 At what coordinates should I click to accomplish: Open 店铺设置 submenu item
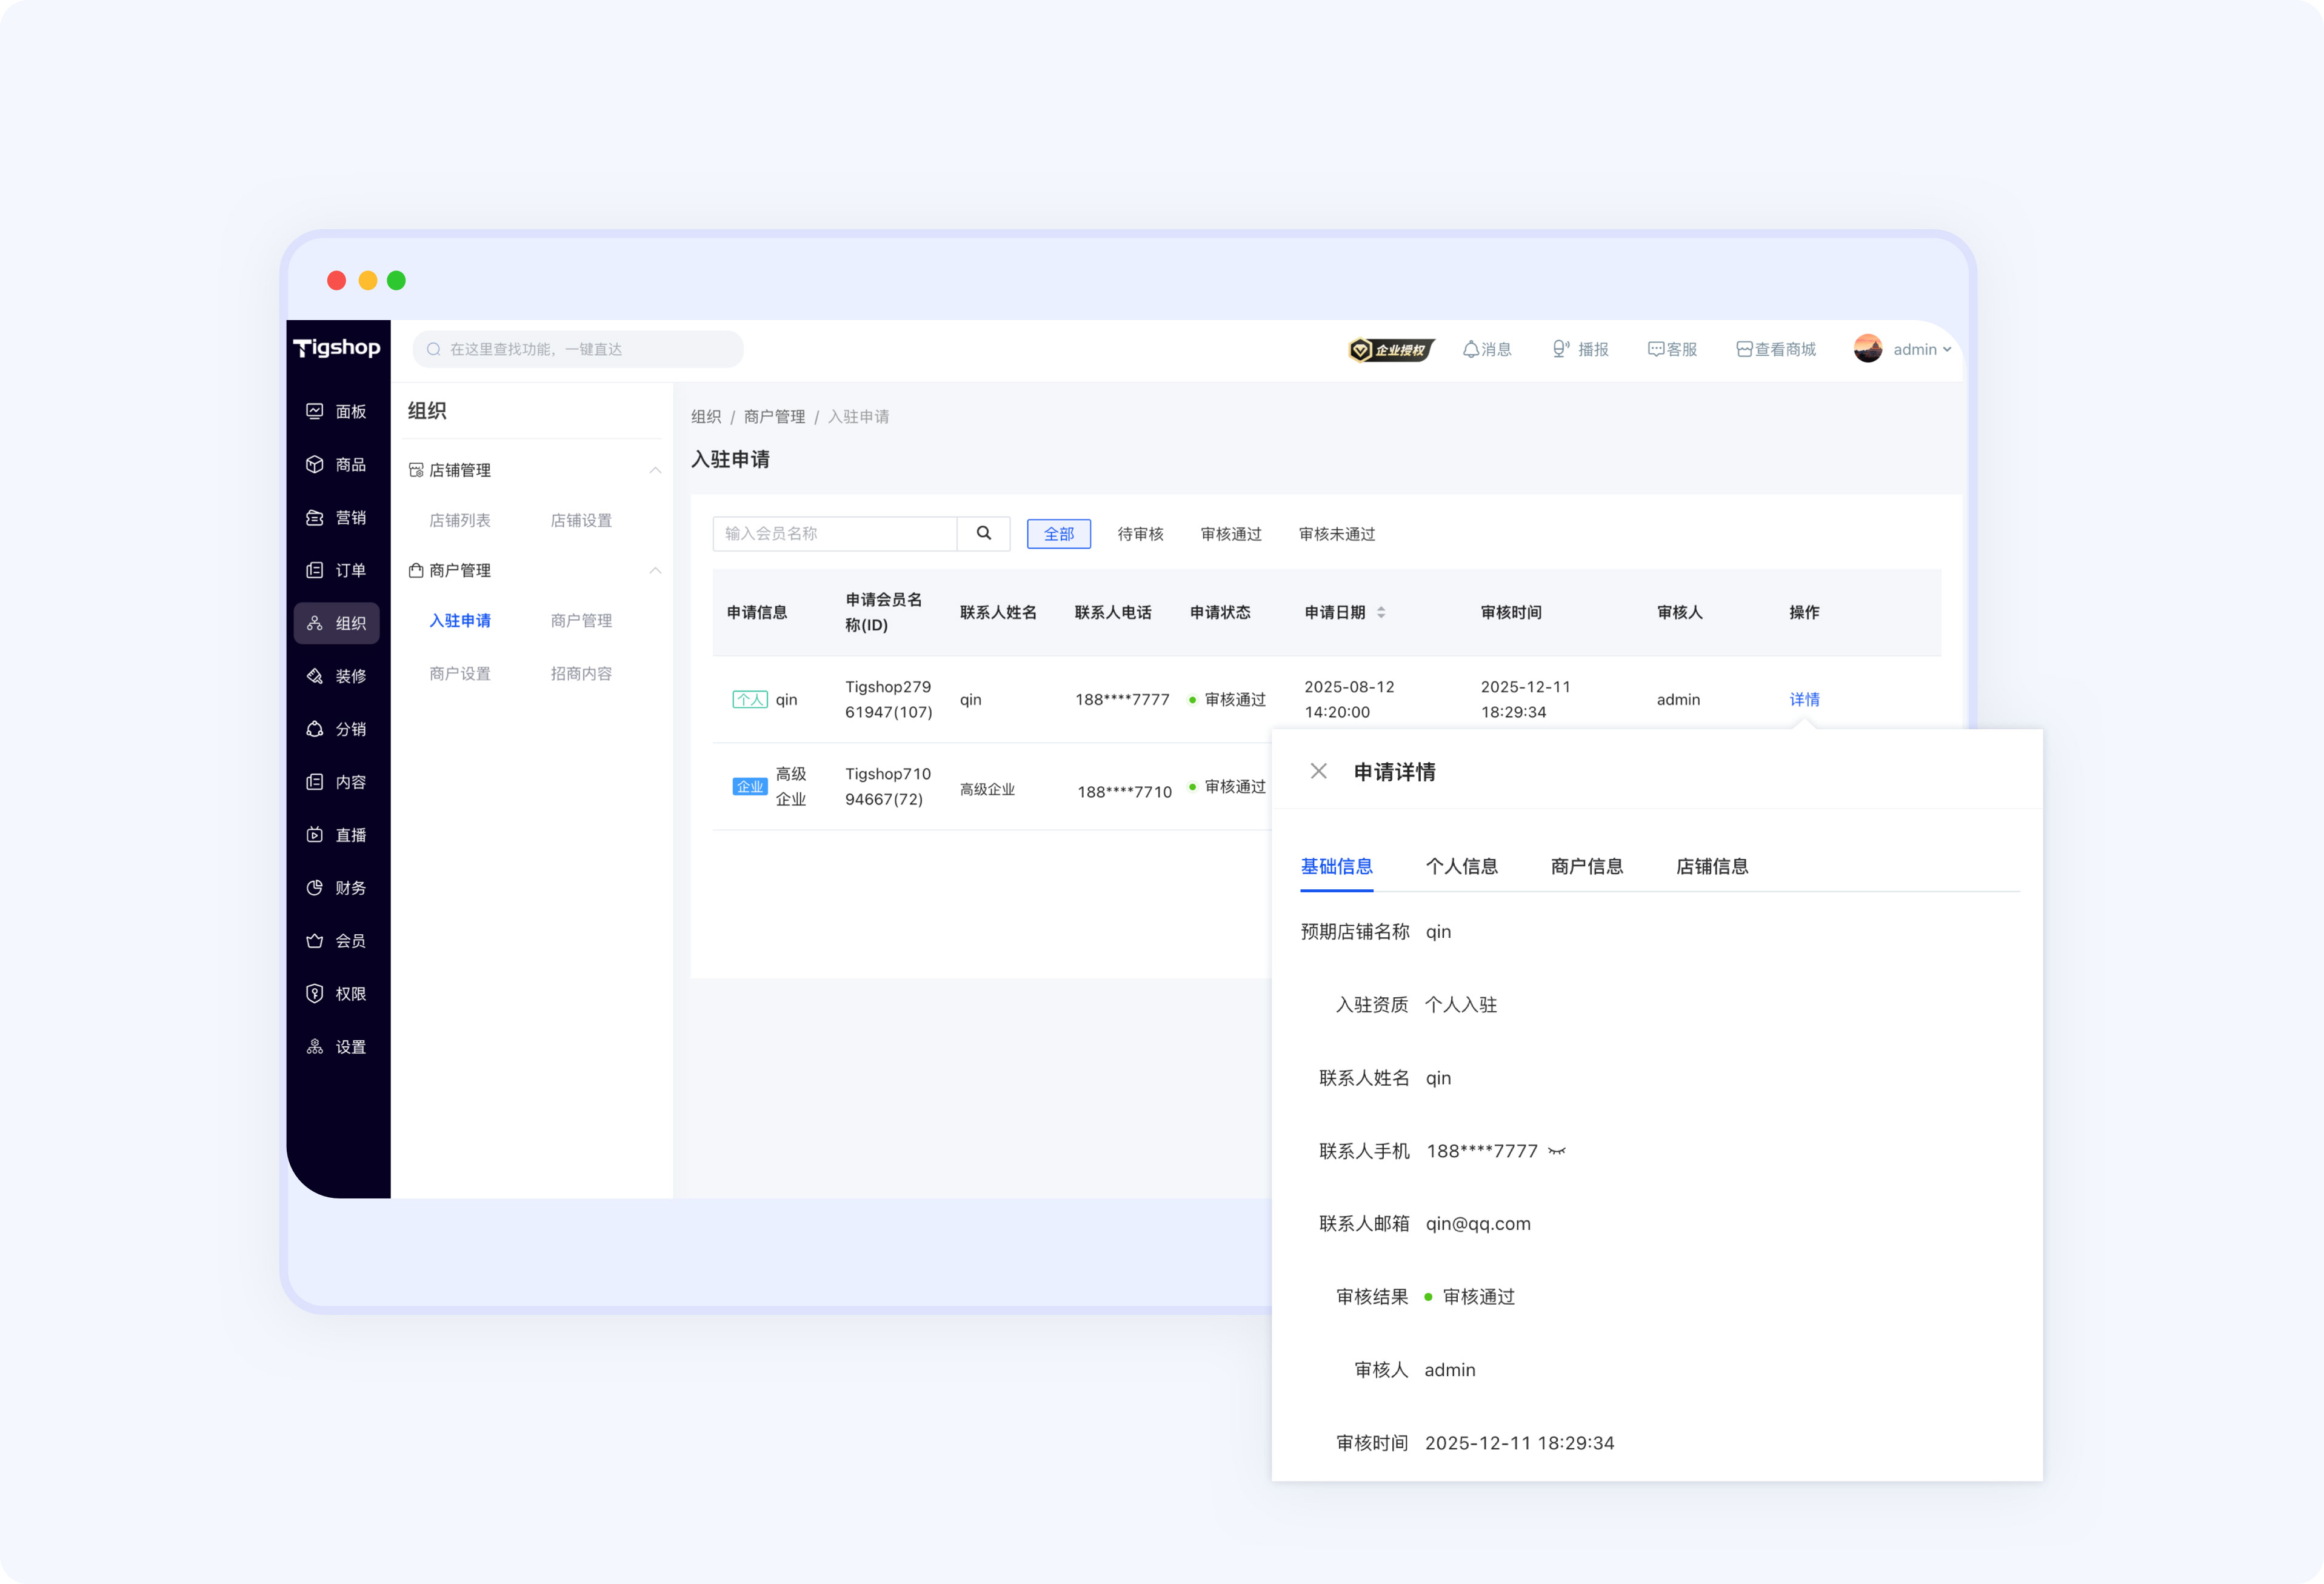581,520
